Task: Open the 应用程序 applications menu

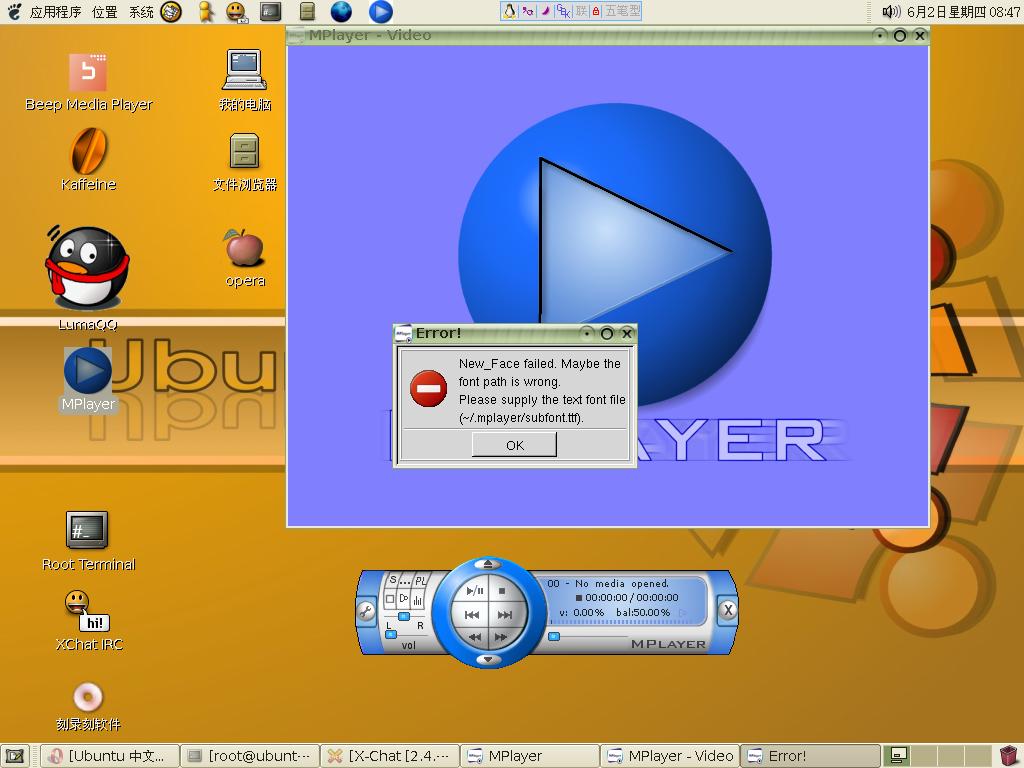Action: pyautogui.click(x=56, y=12)
